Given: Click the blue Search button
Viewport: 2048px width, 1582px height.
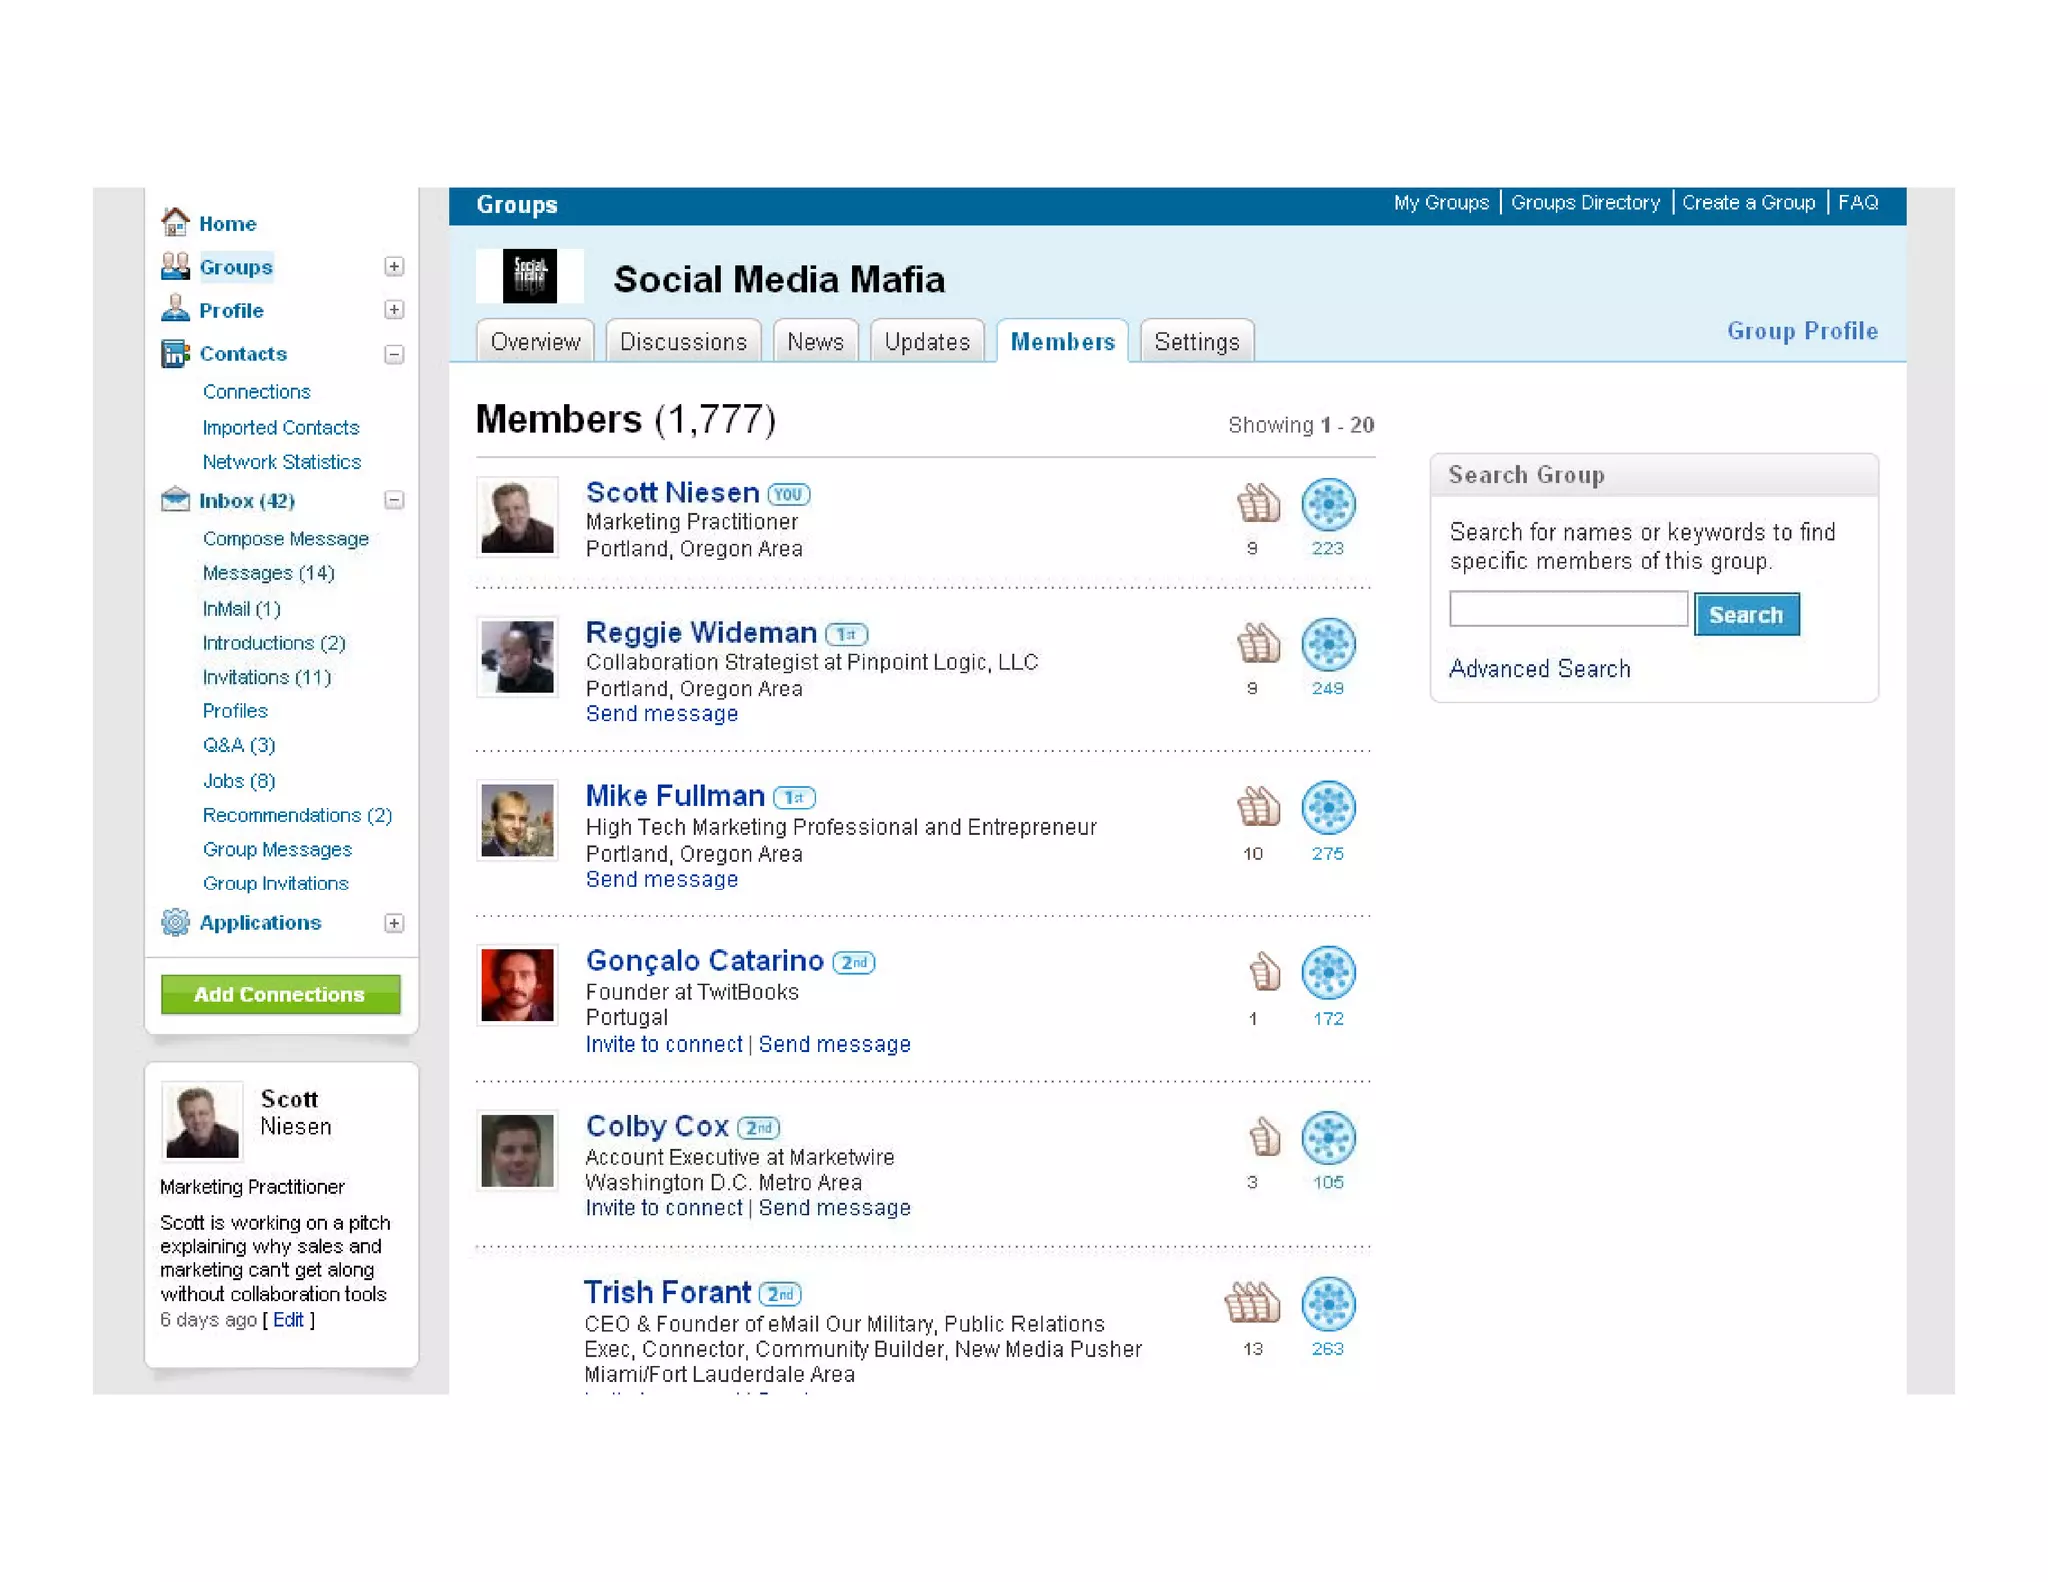Looking at the screenshot, I should click(x=1746, y=614).
